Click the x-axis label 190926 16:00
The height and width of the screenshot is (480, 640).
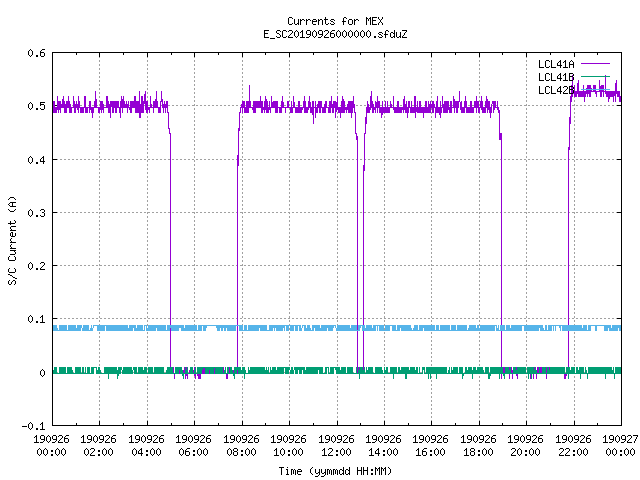(431, 446)
